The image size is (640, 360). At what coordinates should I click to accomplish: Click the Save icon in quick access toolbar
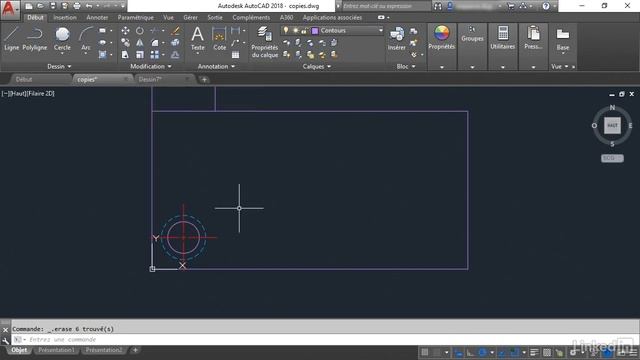point(53,6)
